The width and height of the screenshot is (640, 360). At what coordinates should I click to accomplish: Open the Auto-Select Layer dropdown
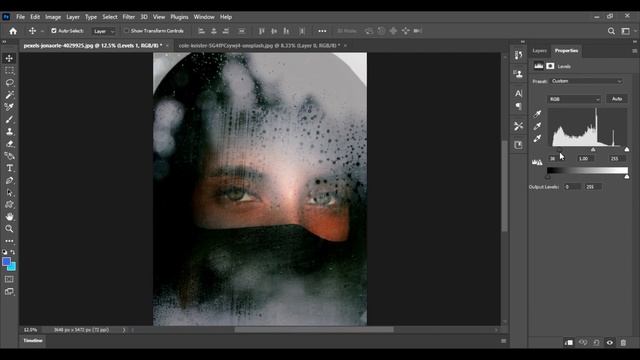[104, 31]
